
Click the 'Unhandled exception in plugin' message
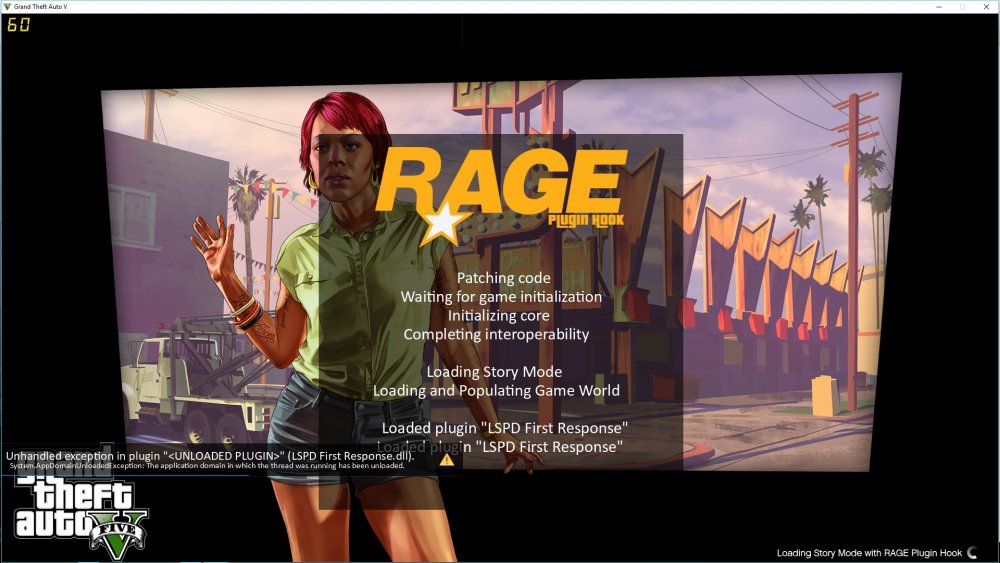click(x=210, y=456)
